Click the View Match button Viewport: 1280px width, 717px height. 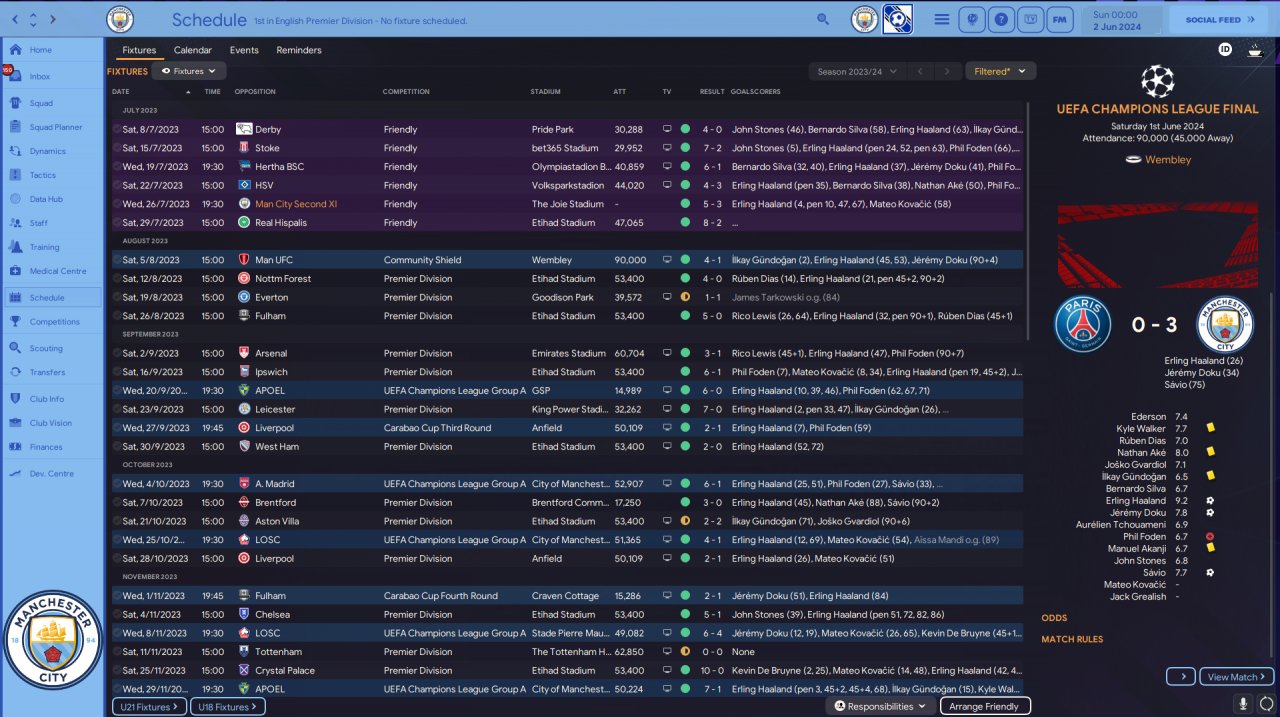pos(1237,677)
